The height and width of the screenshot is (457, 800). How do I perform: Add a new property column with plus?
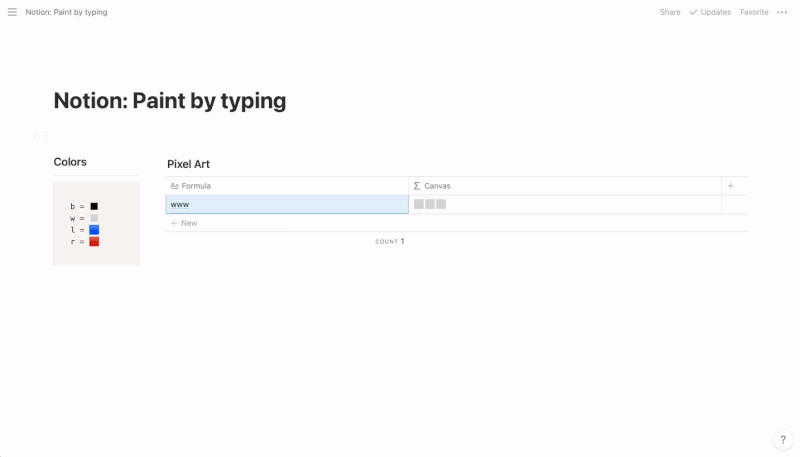click(731, 186)
